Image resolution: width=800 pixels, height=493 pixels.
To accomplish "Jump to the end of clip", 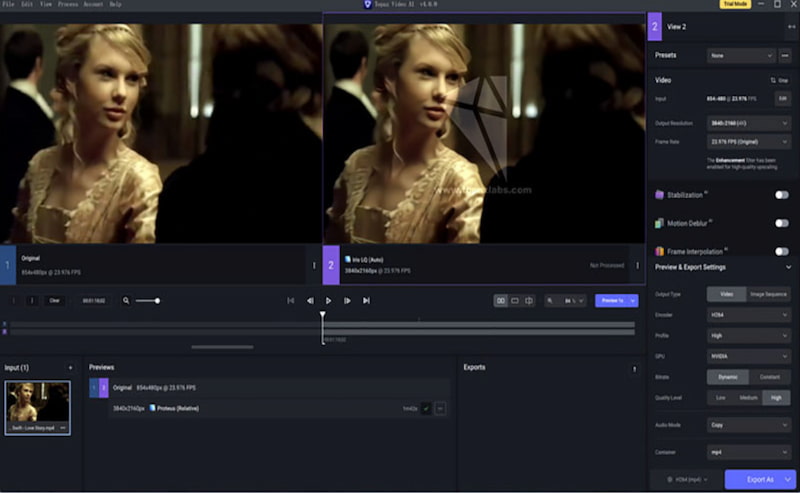I will tap(366, 300).
